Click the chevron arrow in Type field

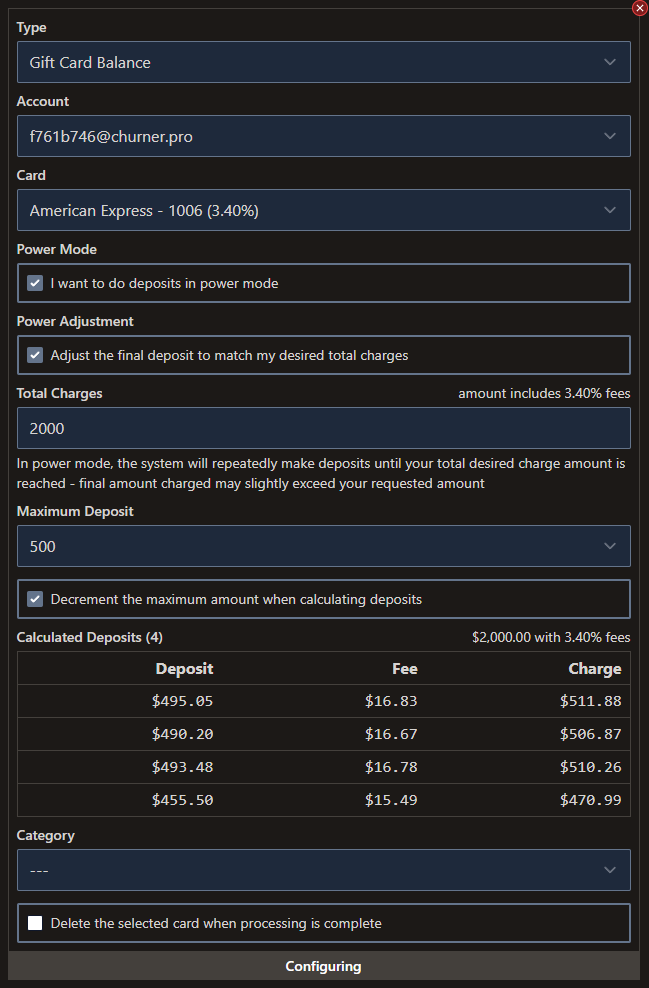(610, 62)
